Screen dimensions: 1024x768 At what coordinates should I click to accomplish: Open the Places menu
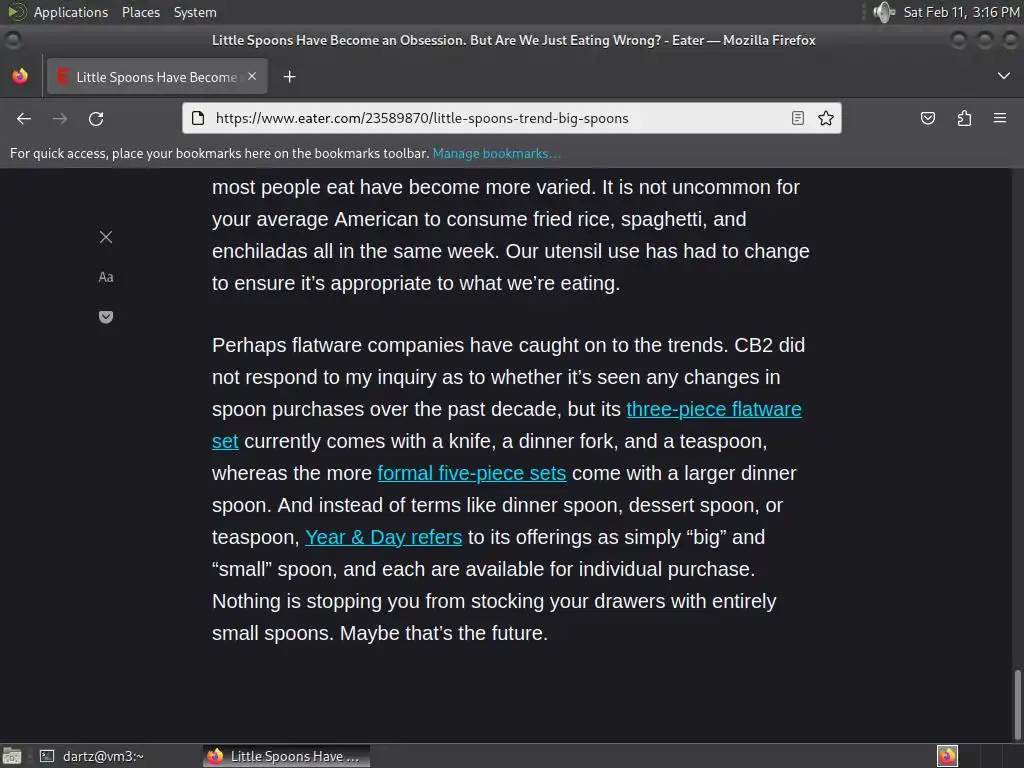141,12
